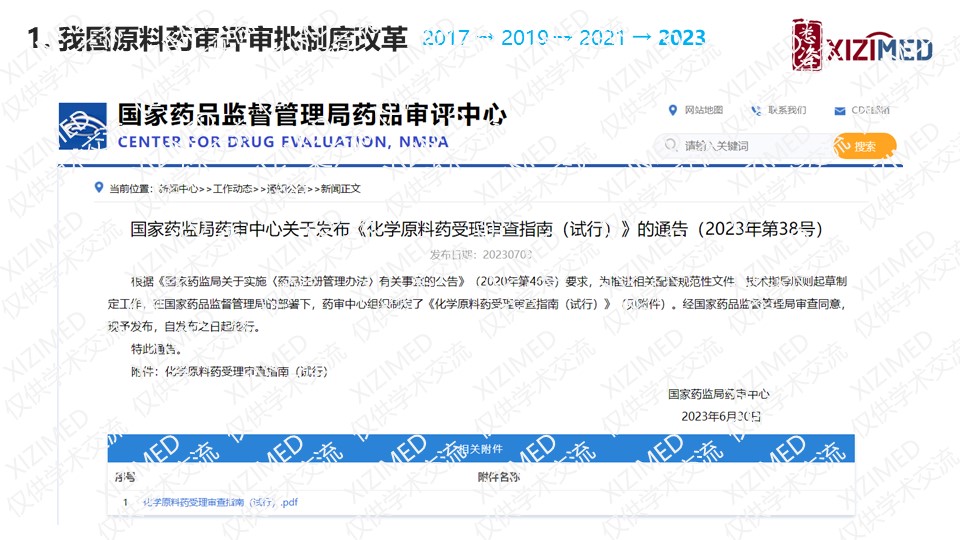The height and width of the screenshot is (540, 960).
Task: Click the CDE logo emblem
Action: (84, 126)
